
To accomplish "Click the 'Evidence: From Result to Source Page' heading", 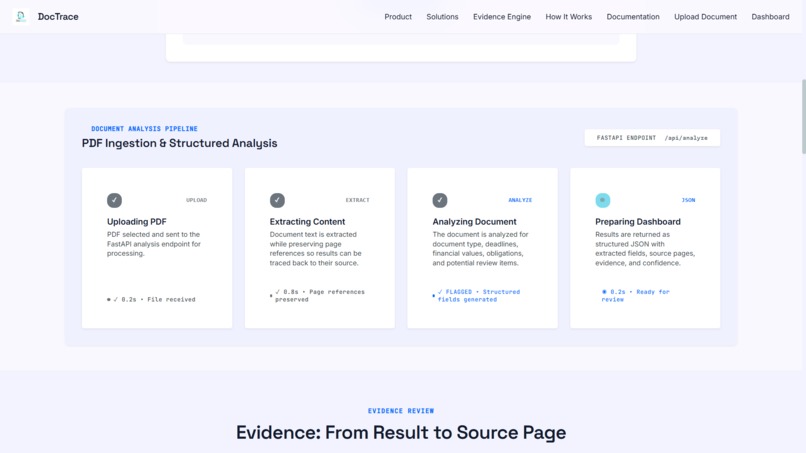I will [x=401, y=433].
